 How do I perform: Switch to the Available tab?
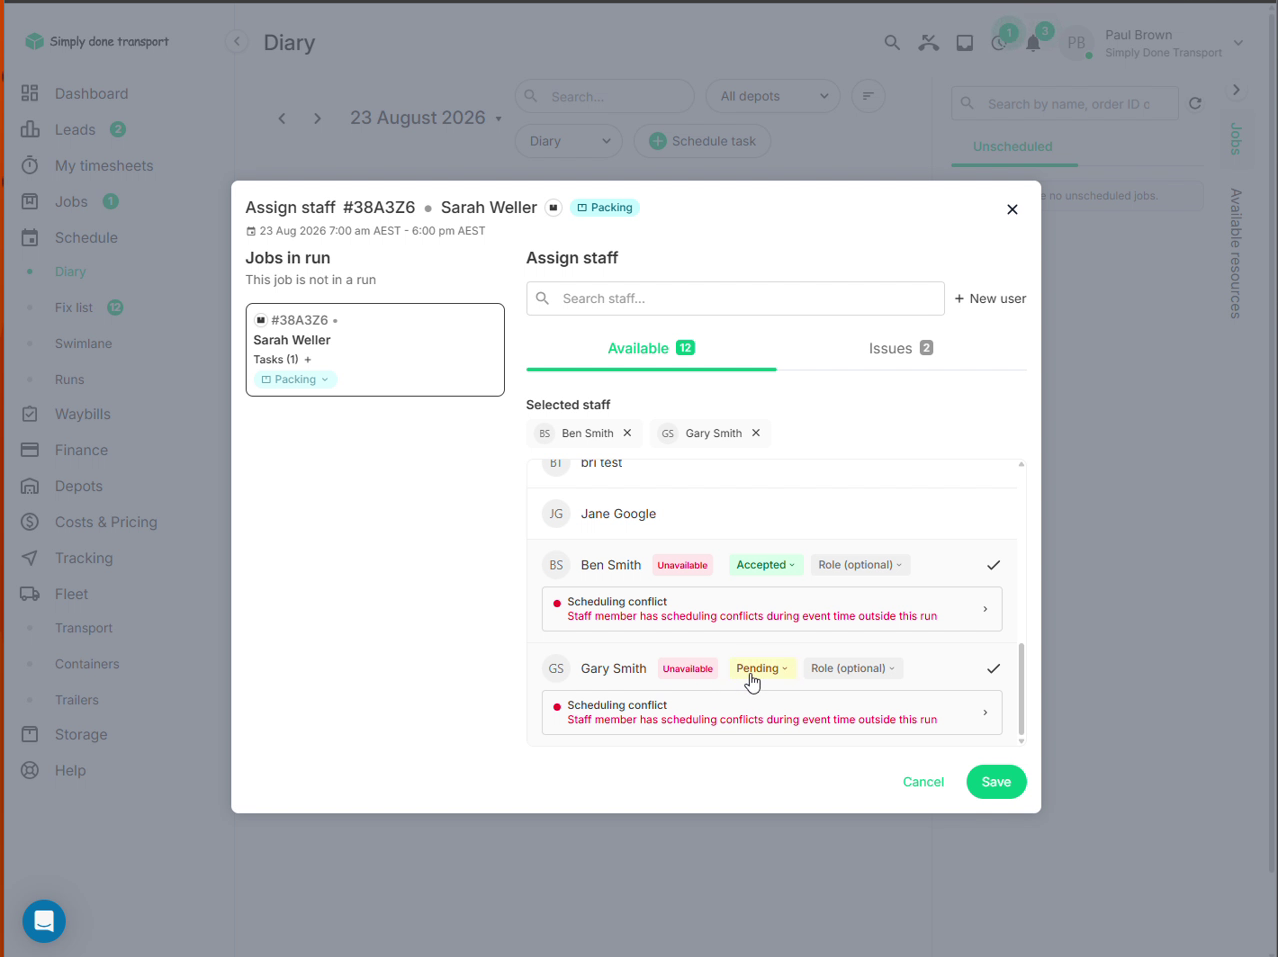pyautogui.click(x=651, y=348)
